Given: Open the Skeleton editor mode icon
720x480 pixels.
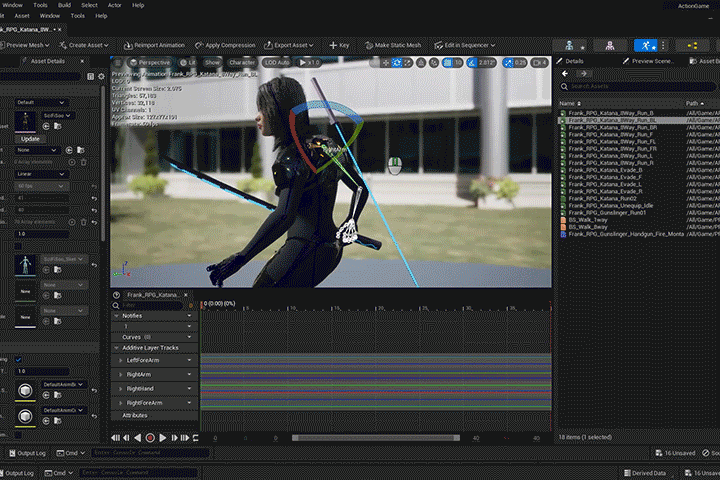Looking at the screenshot, I should click(x=569, y=45).
